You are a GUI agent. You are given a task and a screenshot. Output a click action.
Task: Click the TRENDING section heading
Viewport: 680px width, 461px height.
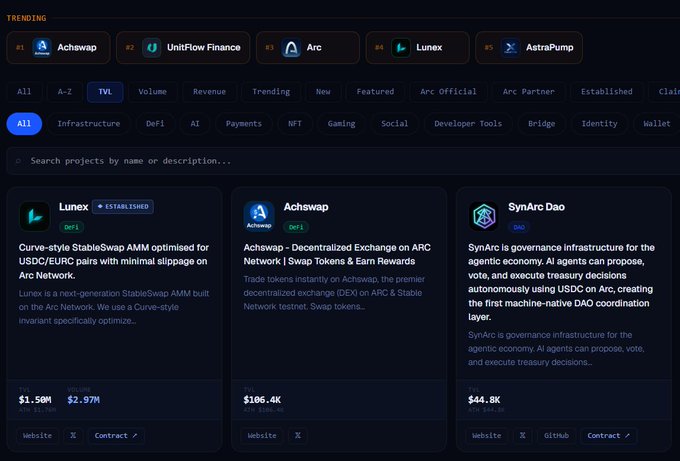pyautogui.click(x=26, y=18)
